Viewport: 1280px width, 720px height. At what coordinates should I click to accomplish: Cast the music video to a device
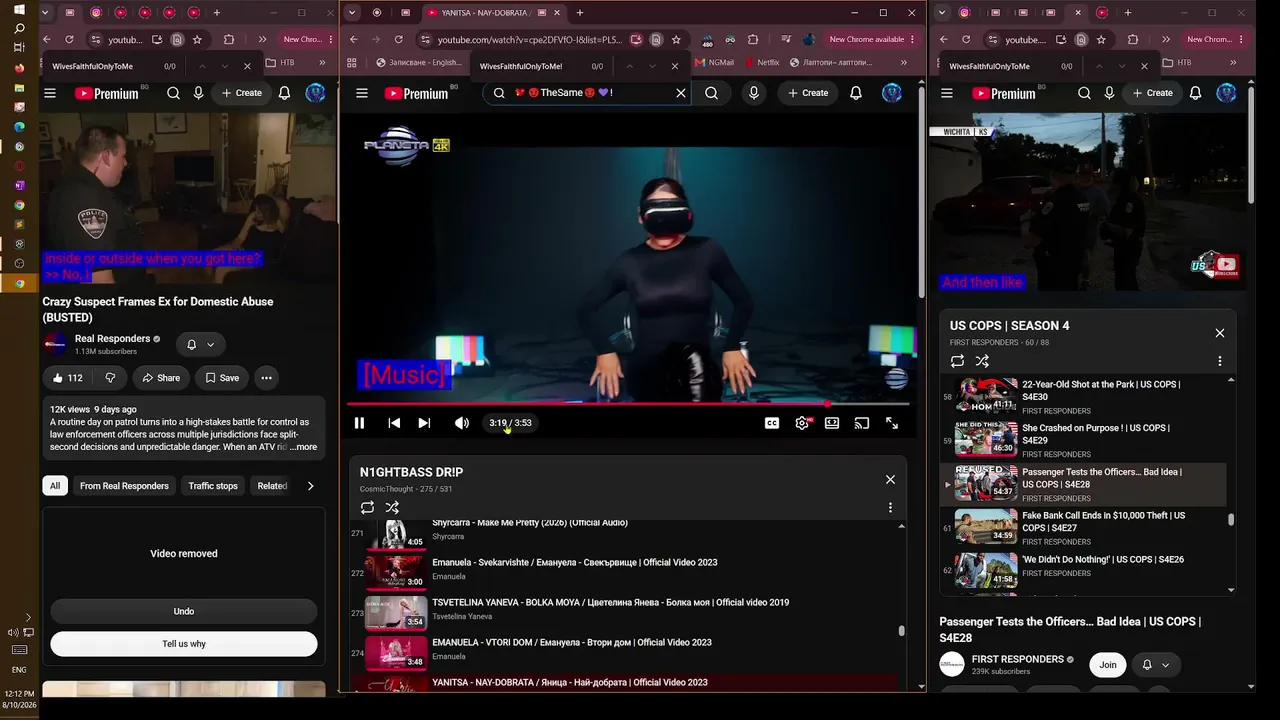pos(862,423)
